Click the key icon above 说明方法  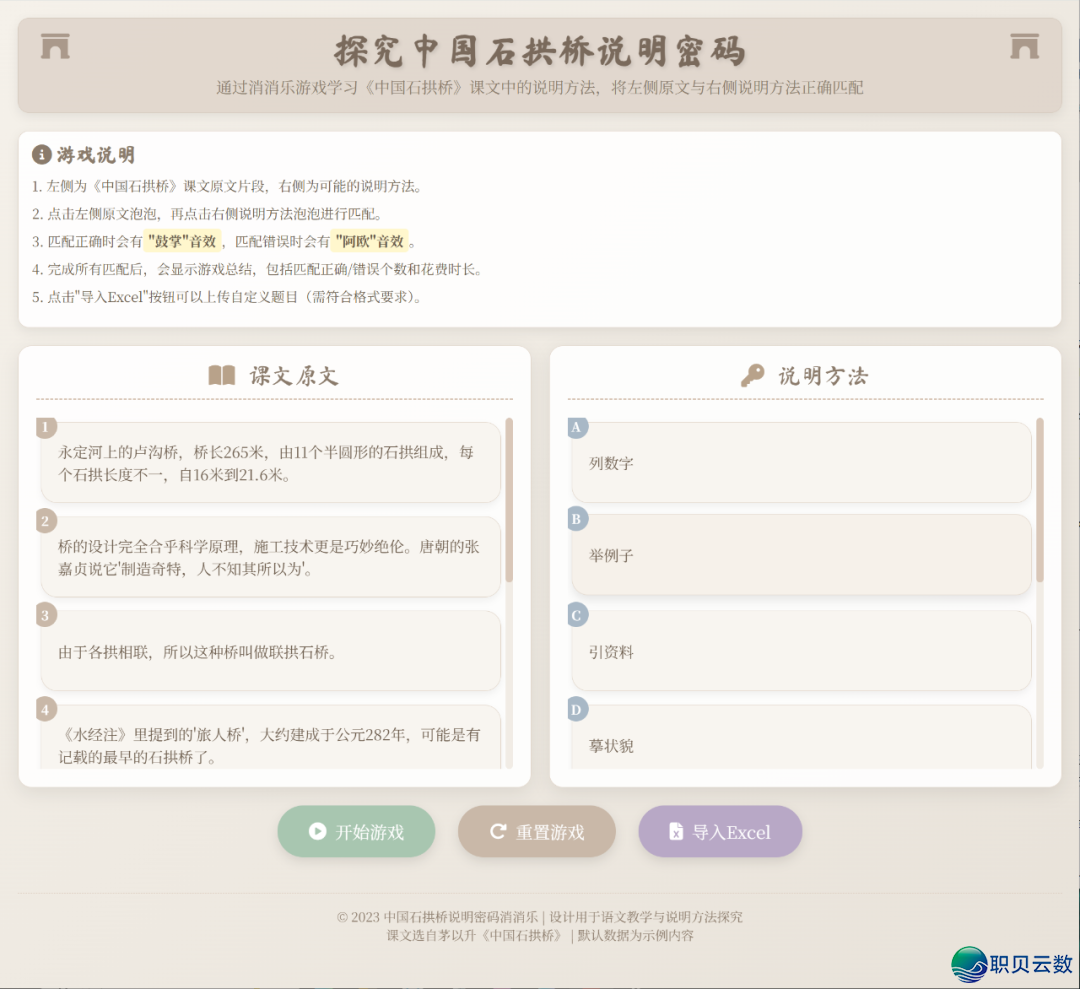[753, 375]
